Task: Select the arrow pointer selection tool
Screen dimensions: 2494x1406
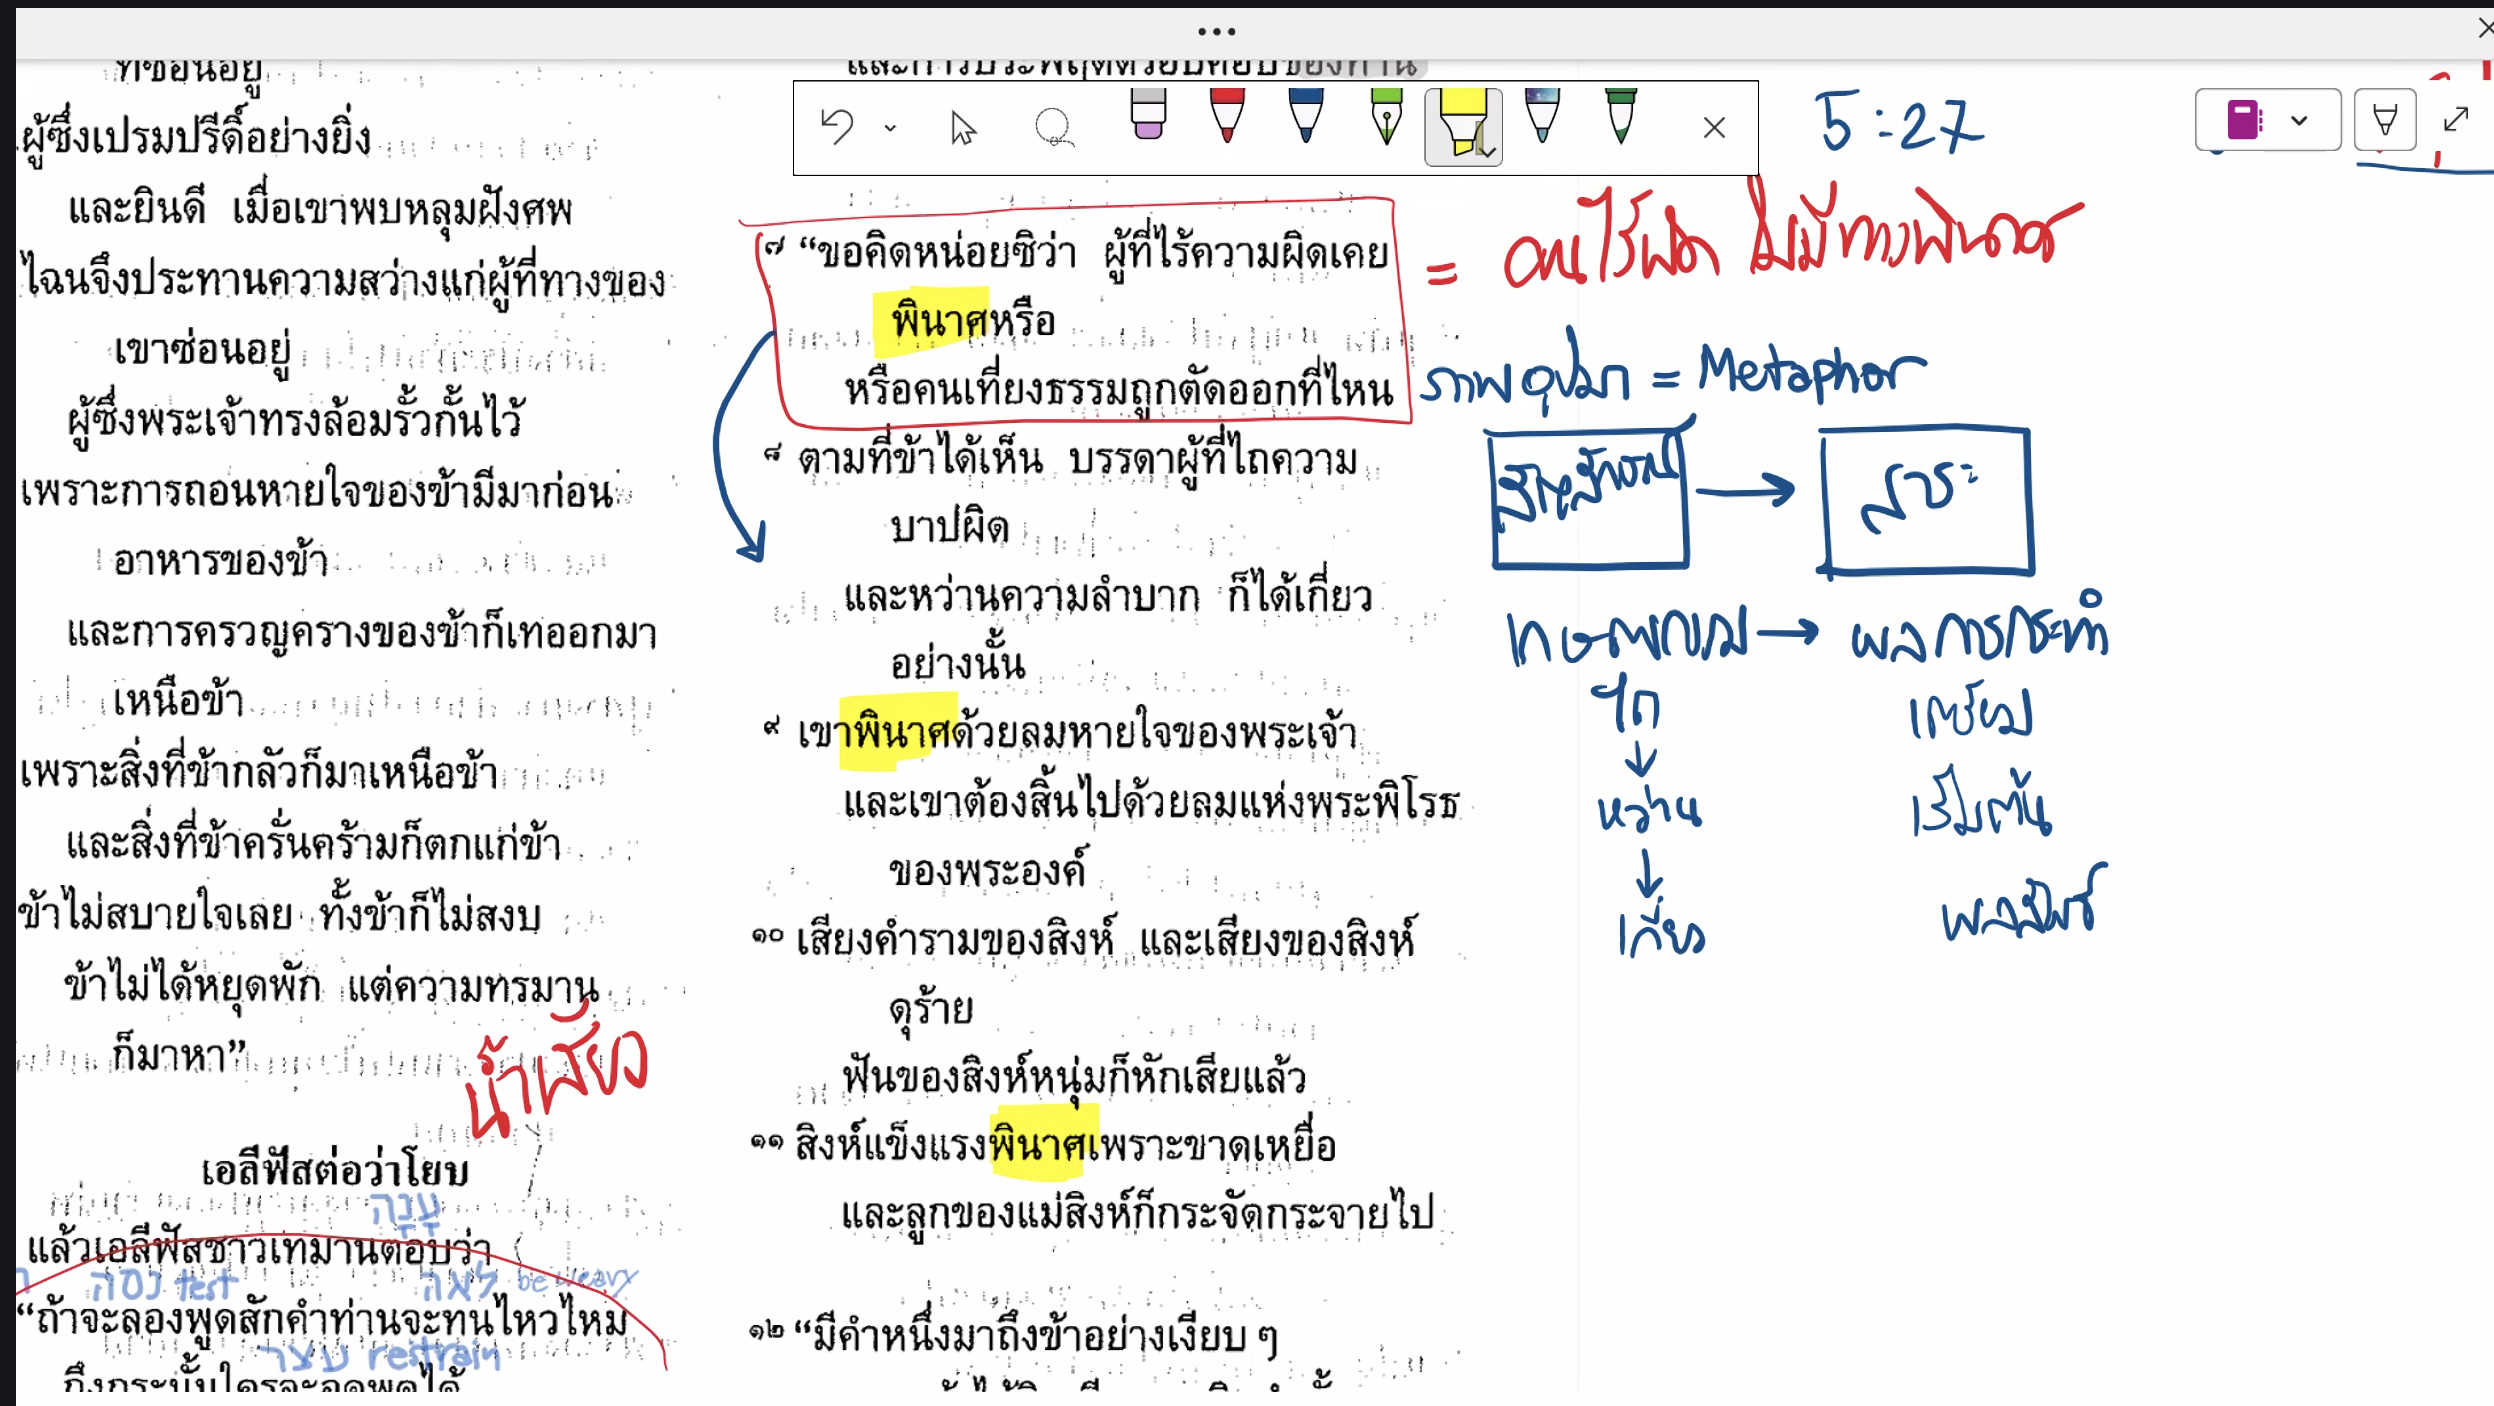Action: (963, 128)
